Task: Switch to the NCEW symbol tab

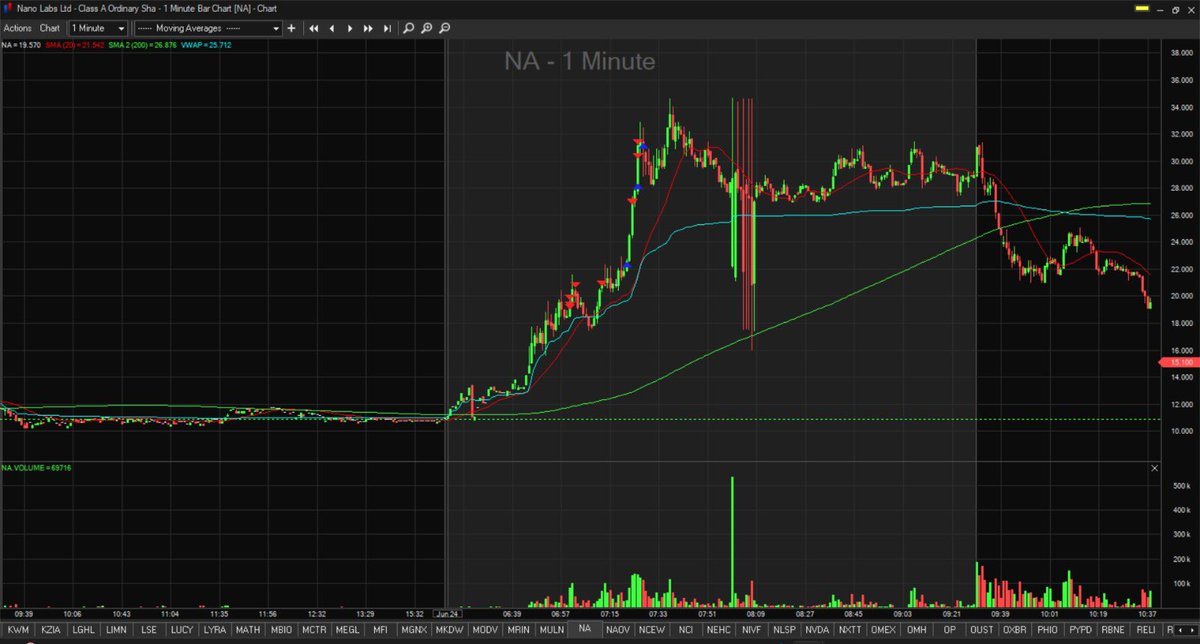Action: point(652,630)
